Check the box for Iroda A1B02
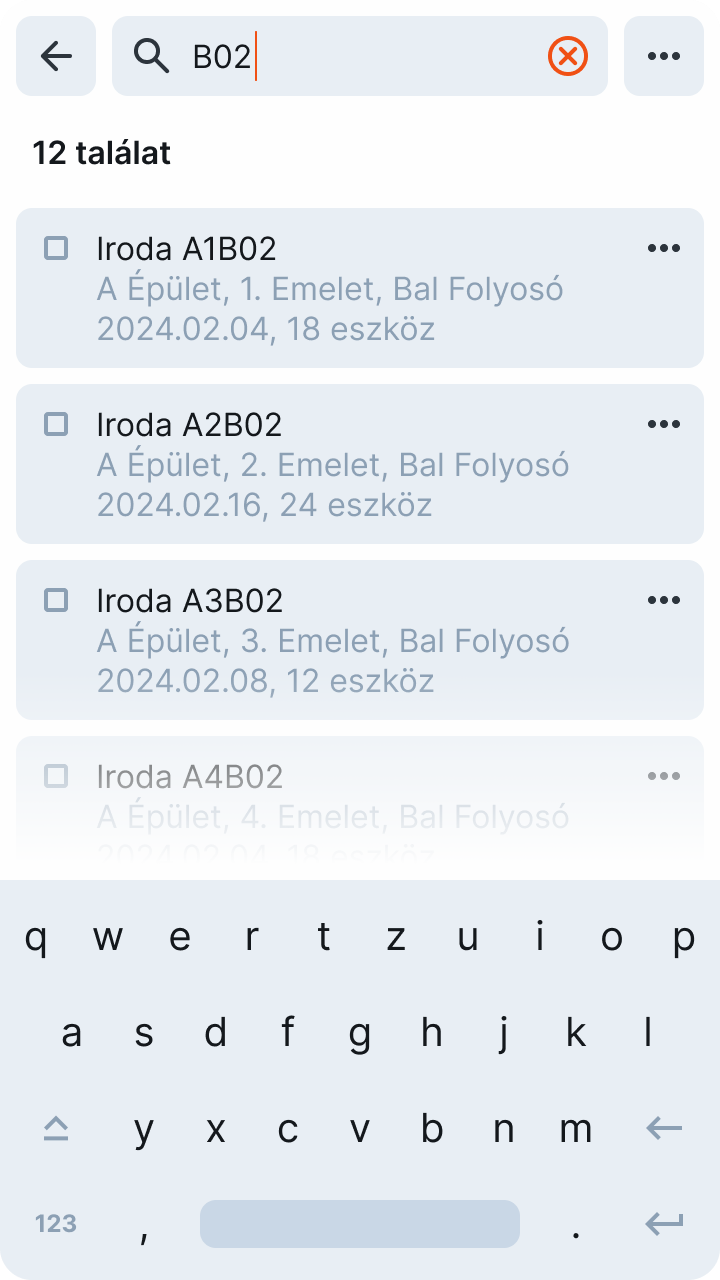The image size is (720, 1280). 56,248
